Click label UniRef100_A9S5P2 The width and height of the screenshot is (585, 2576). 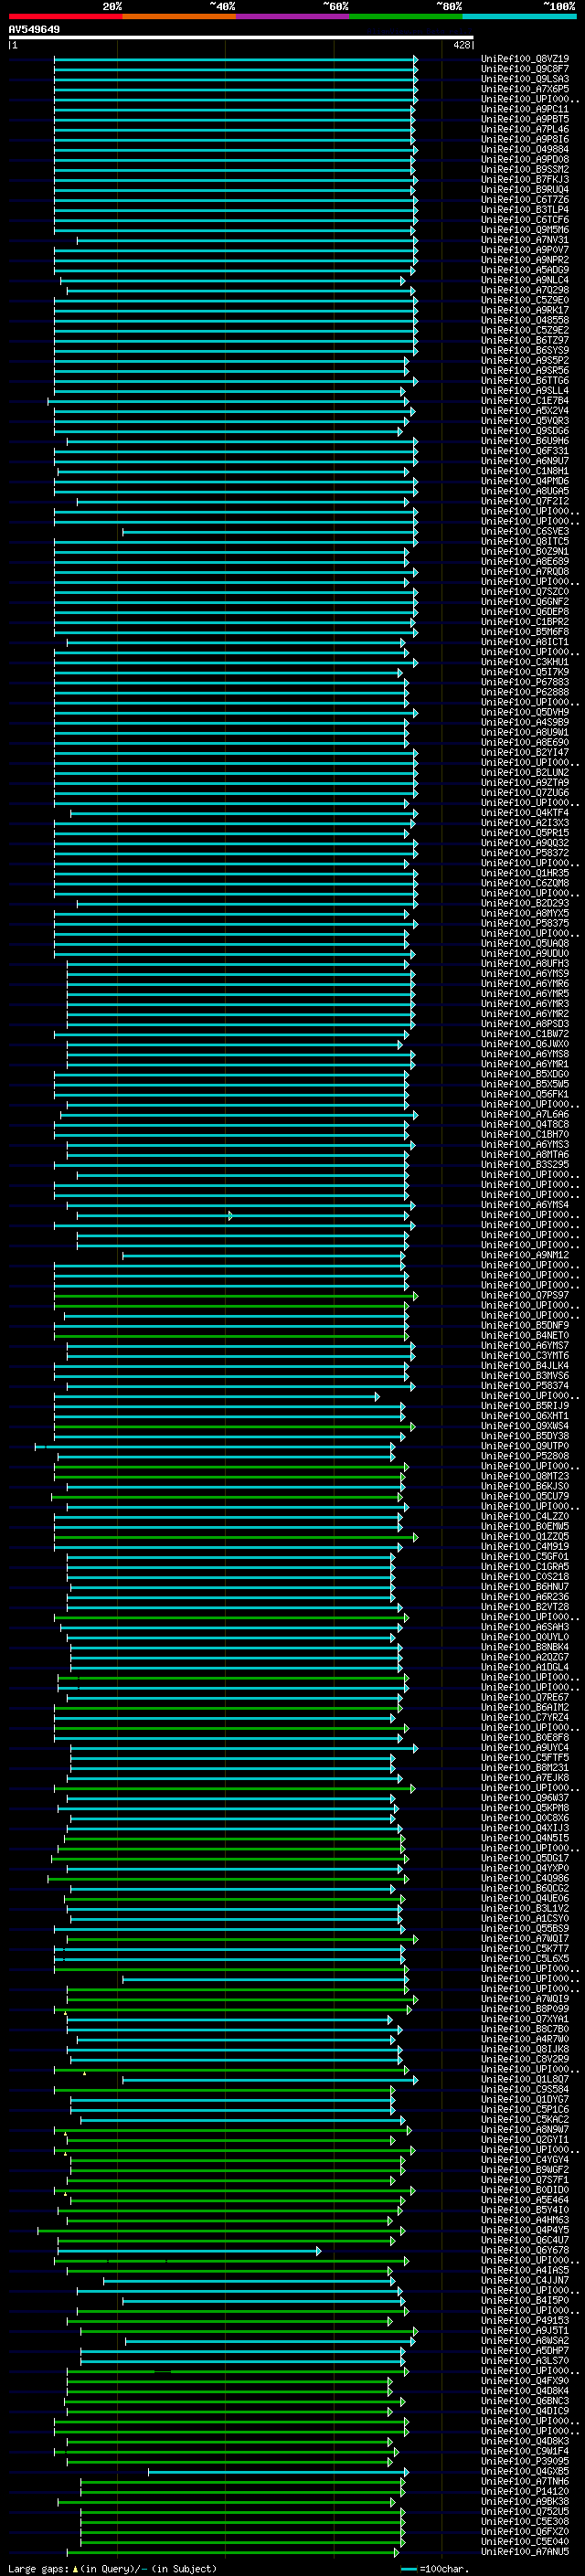coord(525,361)
